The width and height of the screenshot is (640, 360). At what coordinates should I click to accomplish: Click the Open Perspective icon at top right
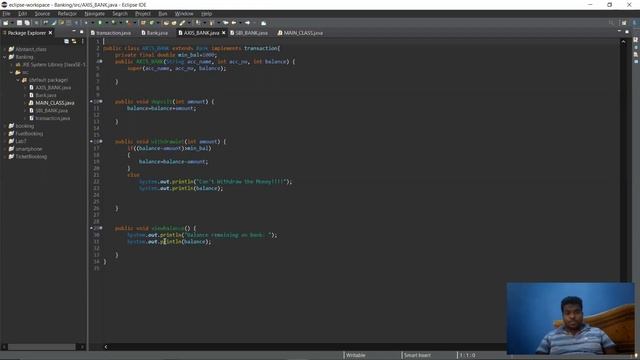pos(624,23)
